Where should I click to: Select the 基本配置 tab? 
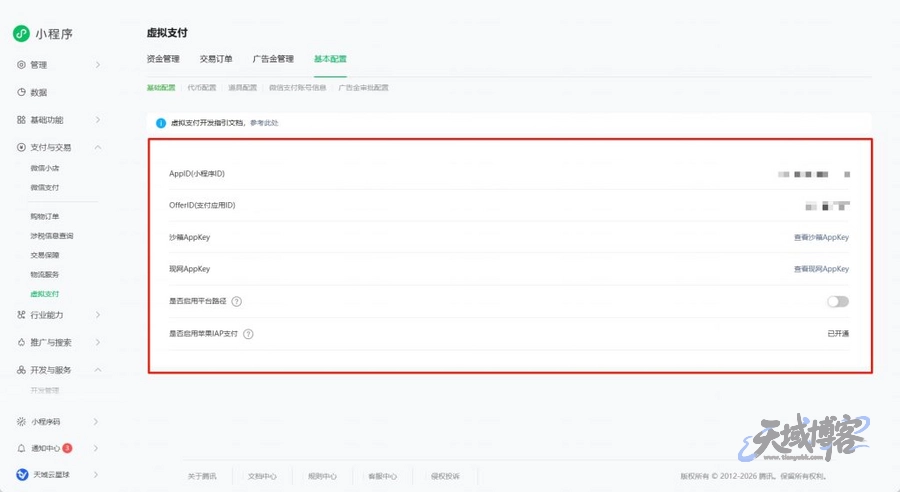pyautogui.click(x=330, y=59)
